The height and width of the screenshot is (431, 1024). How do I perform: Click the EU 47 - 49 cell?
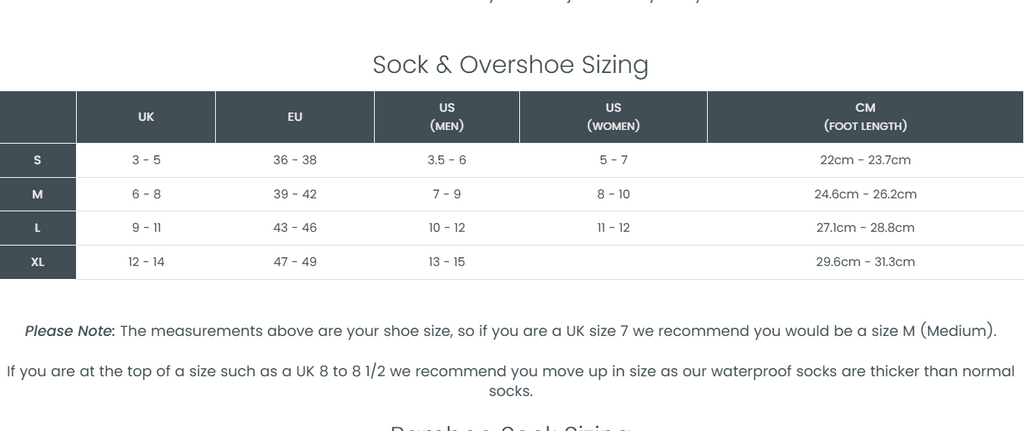pos(295,262)
